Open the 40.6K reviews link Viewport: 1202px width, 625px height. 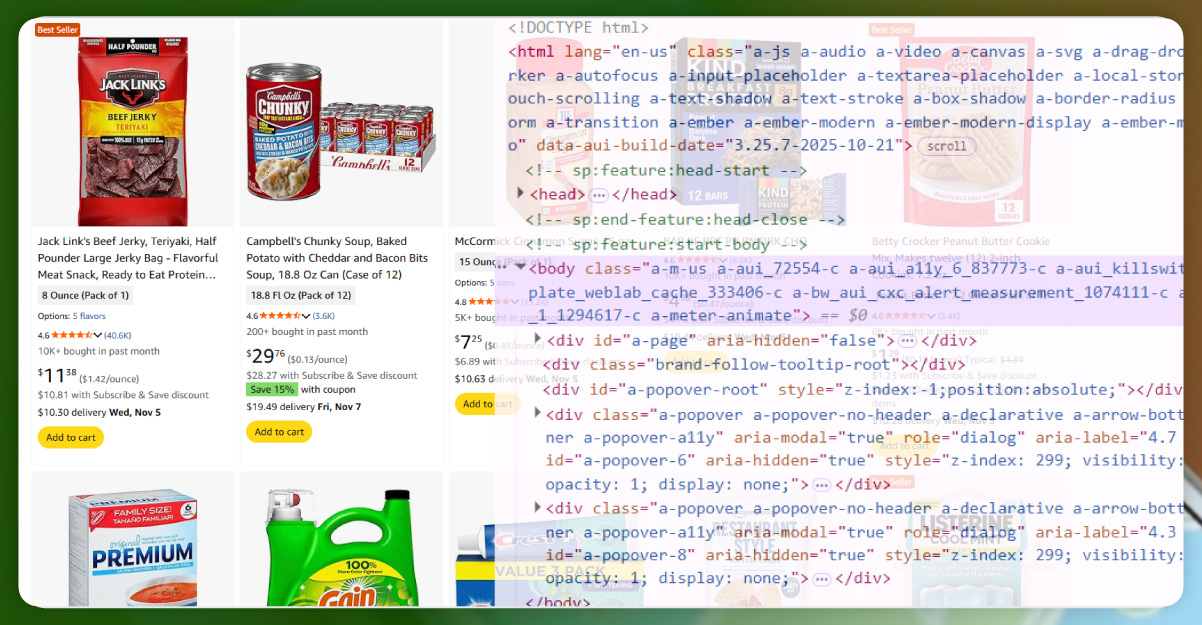[118, 335]
